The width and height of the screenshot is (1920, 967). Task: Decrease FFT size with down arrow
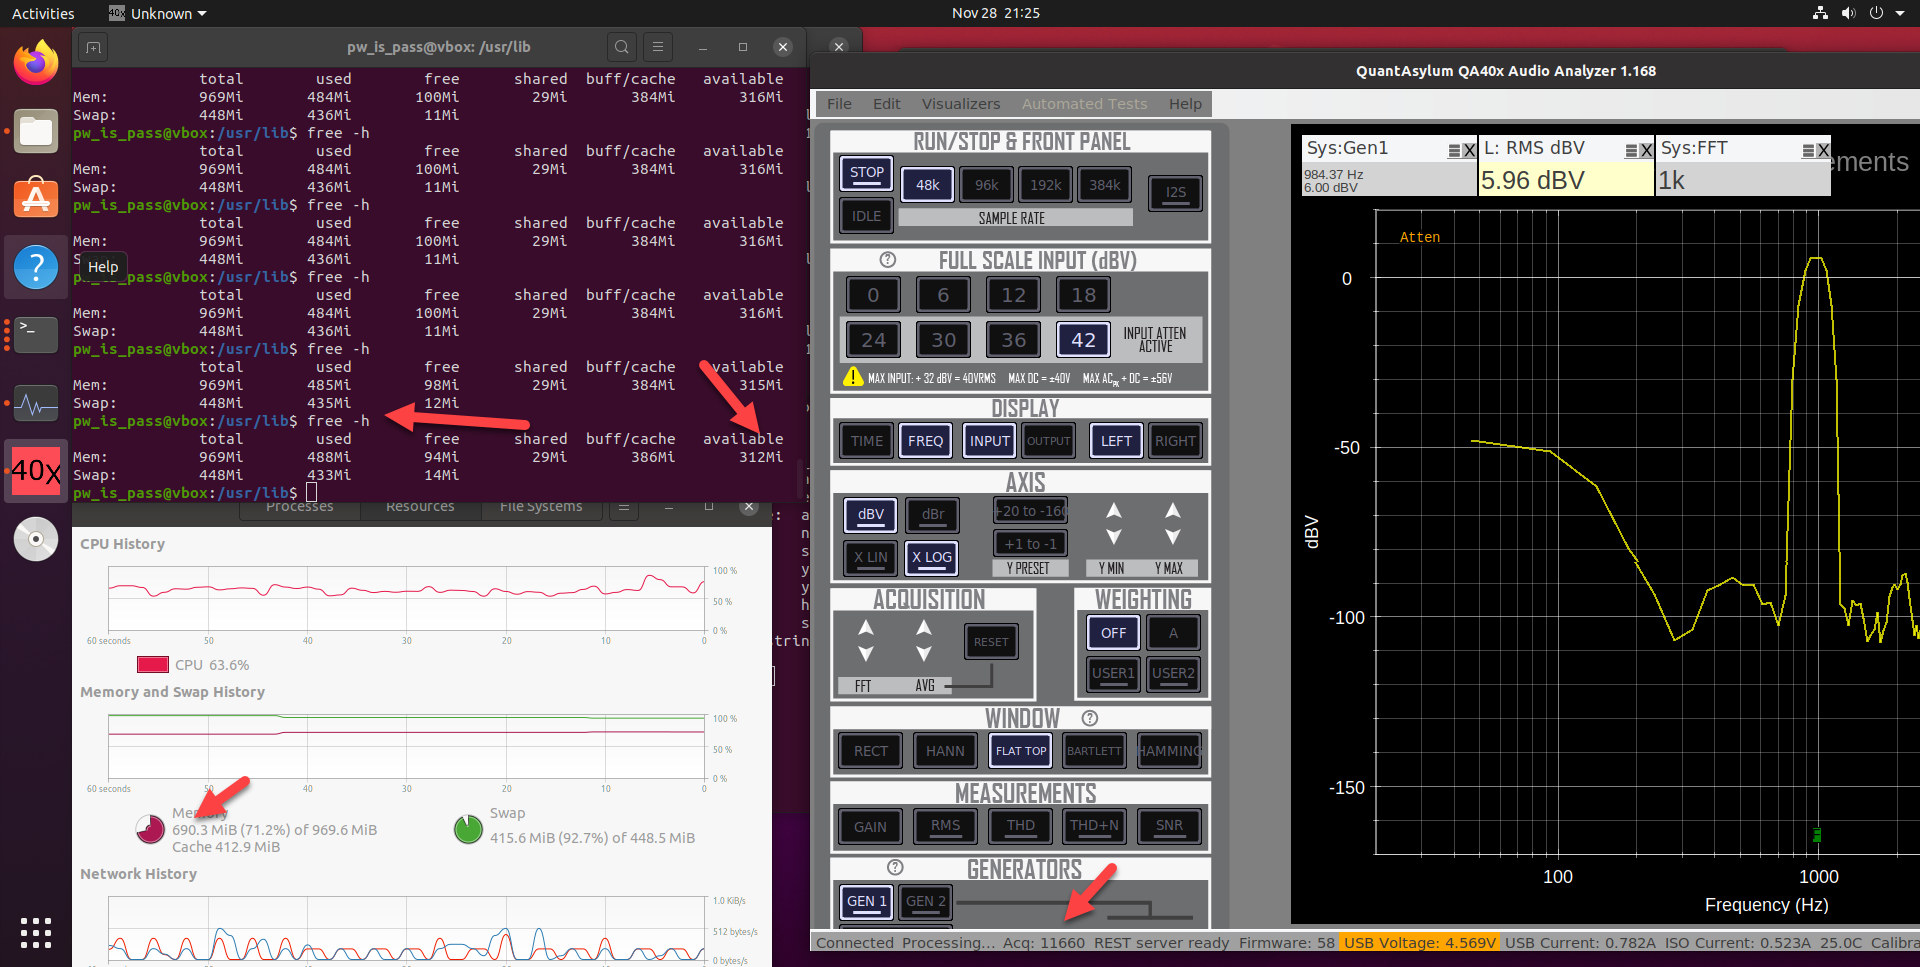click(x=866, y=654)
